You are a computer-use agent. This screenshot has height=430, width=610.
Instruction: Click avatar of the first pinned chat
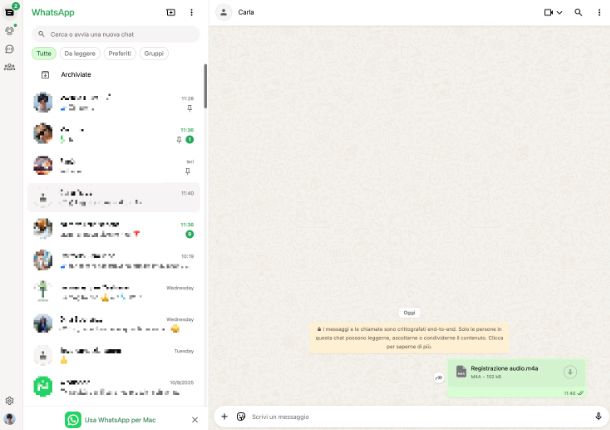(43, 102)
